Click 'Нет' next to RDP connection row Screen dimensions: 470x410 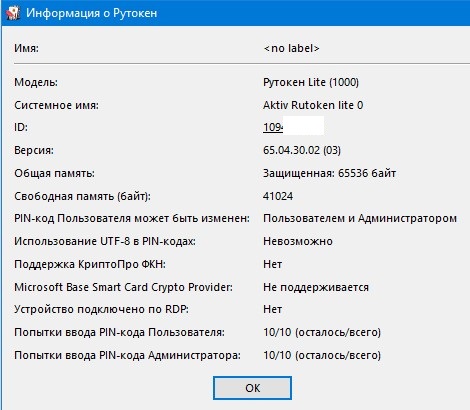point(272,309)
